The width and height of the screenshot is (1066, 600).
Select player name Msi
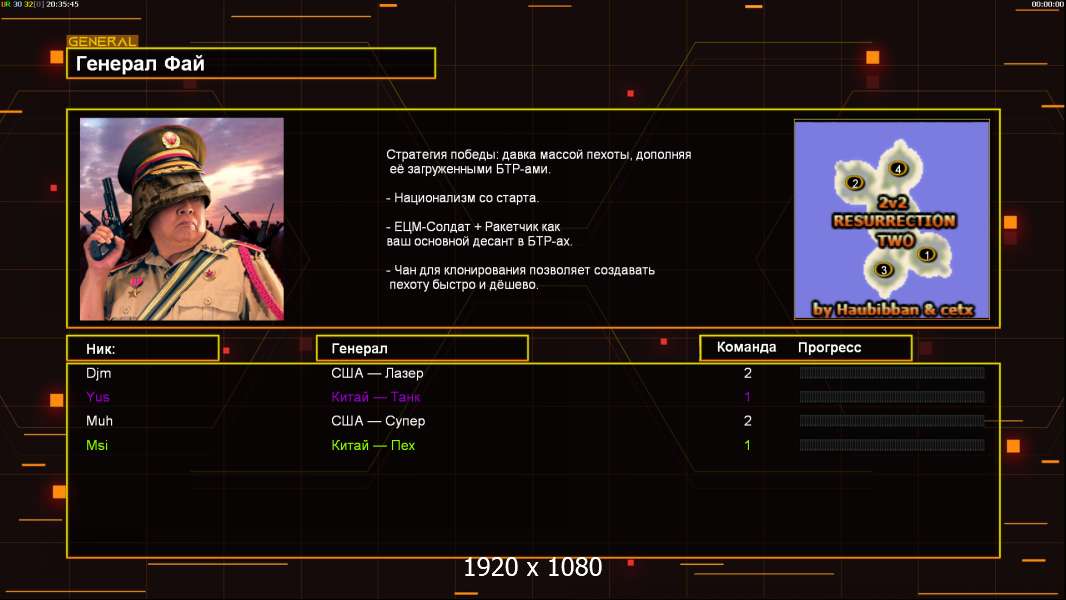[x=97, y=445]
